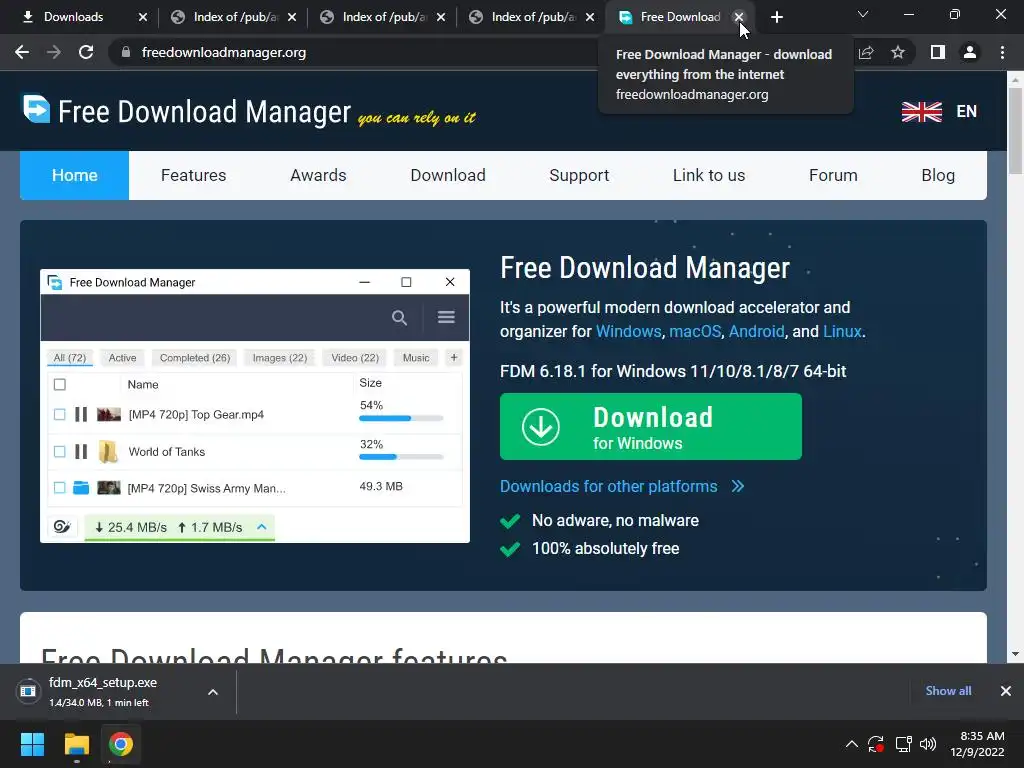
Task: Click the fdm_x64_setup.exe file icon
Action: click(x=28, y=691)
